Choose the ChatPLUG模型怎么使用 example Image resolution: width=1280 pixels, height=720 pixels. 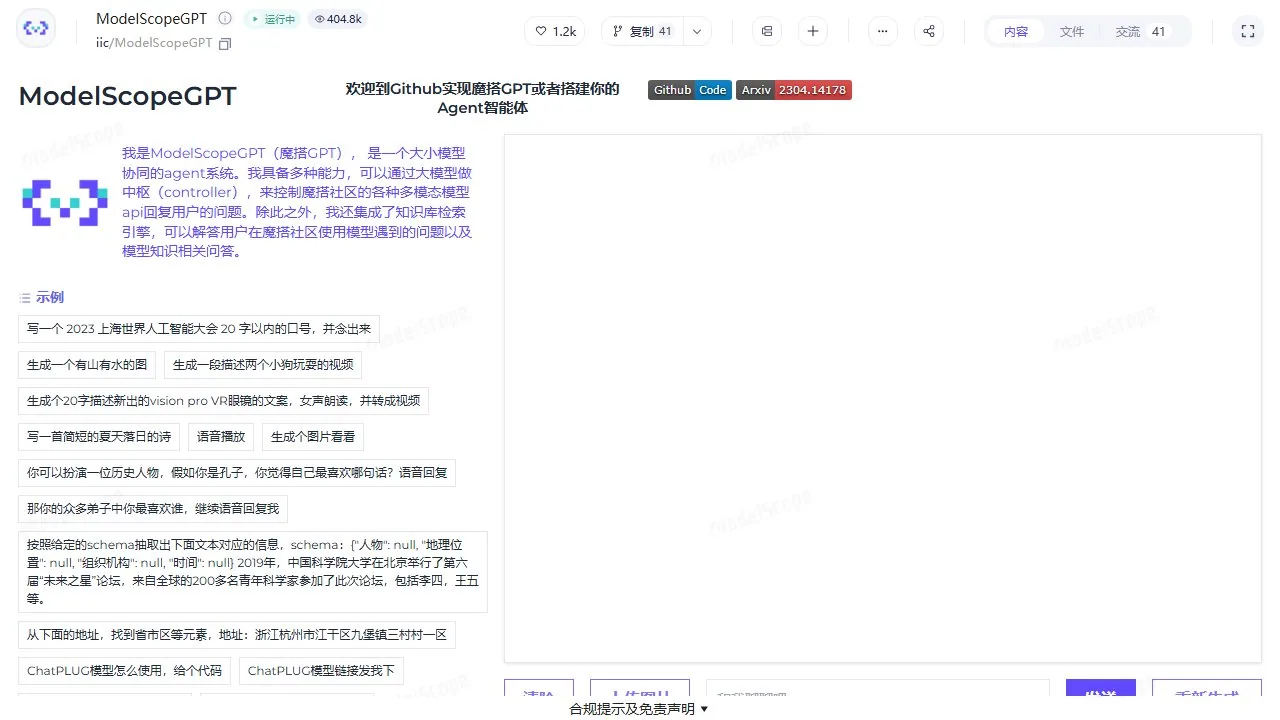tap(125, 671)
